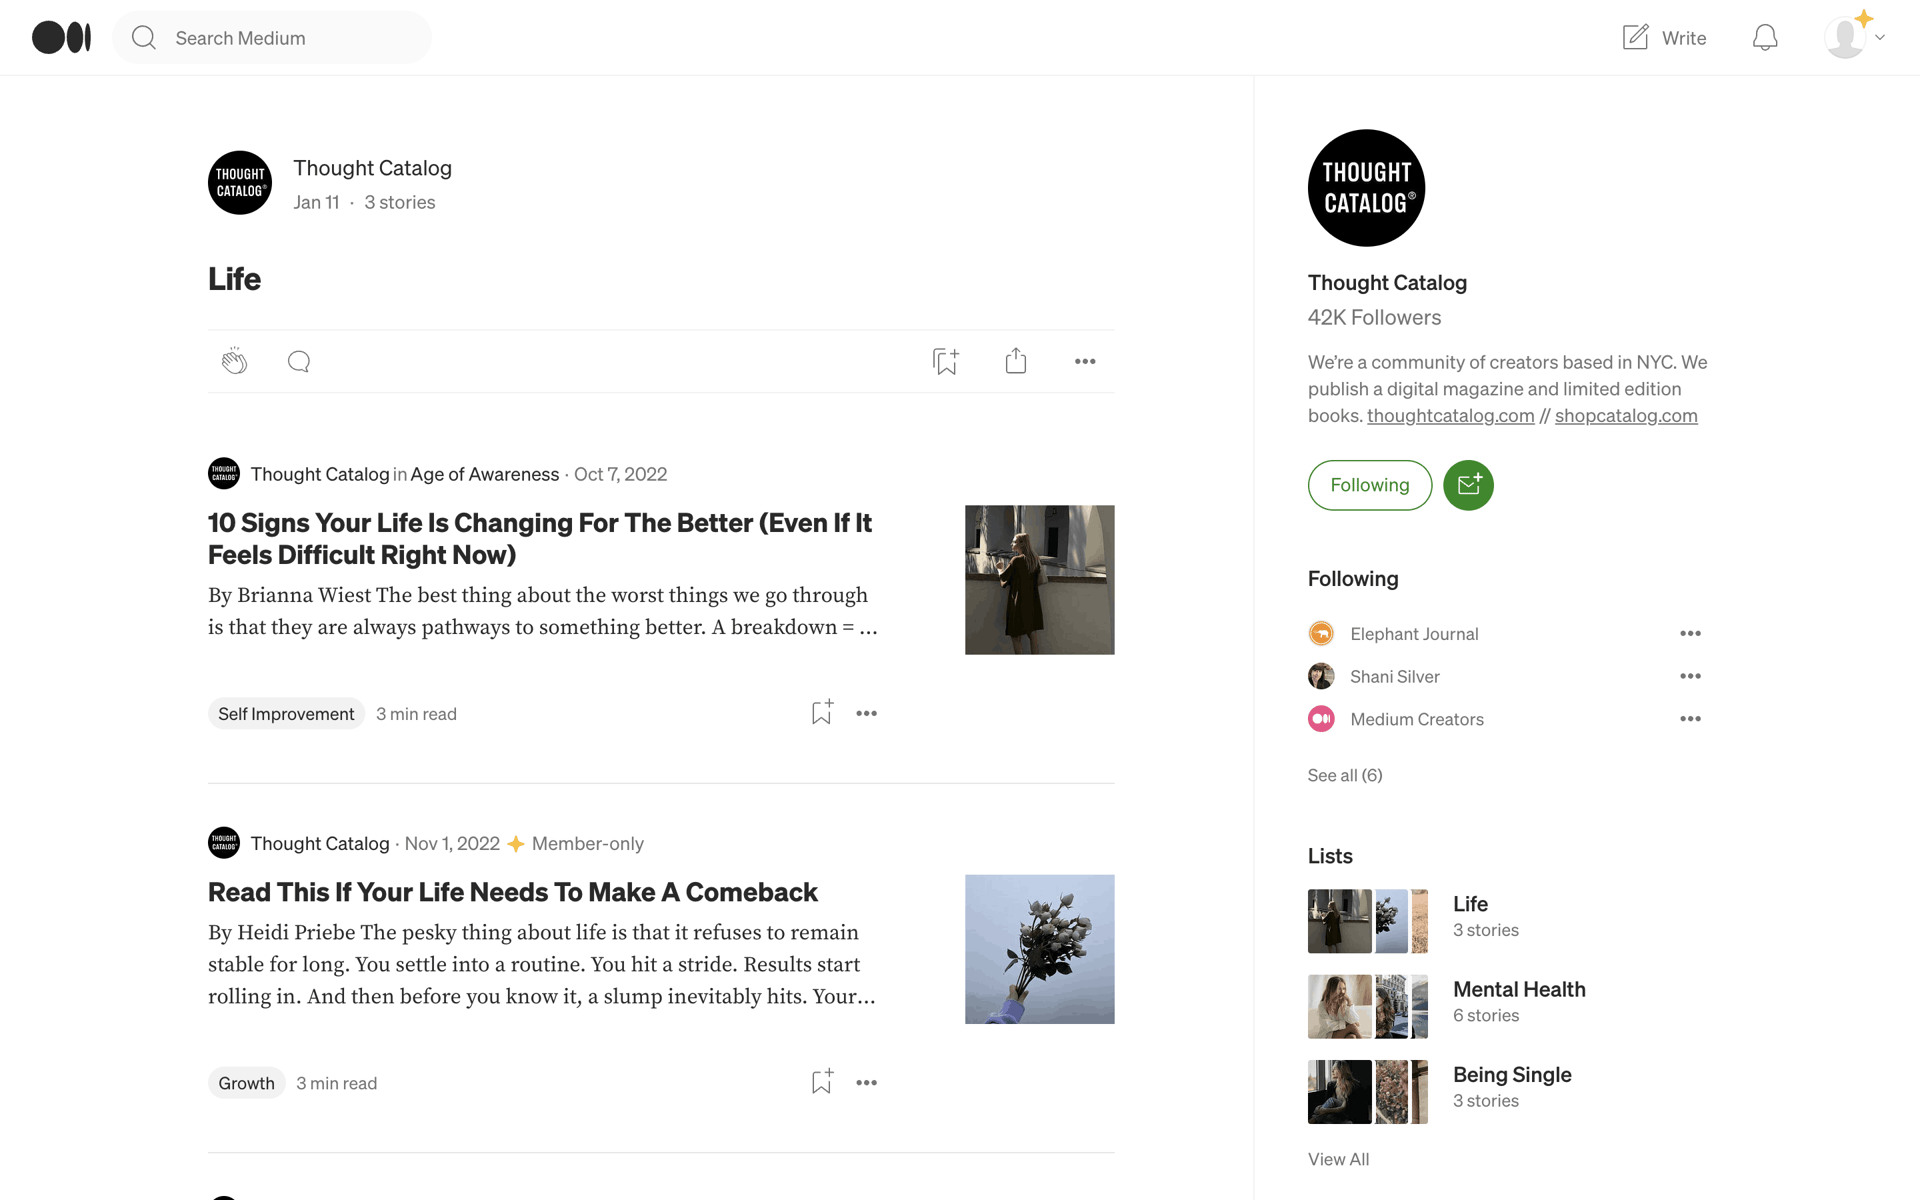The image size is (1920, 1200).
Task: Click the green email subscribe icon
Action: click(x=1468, y=485)
